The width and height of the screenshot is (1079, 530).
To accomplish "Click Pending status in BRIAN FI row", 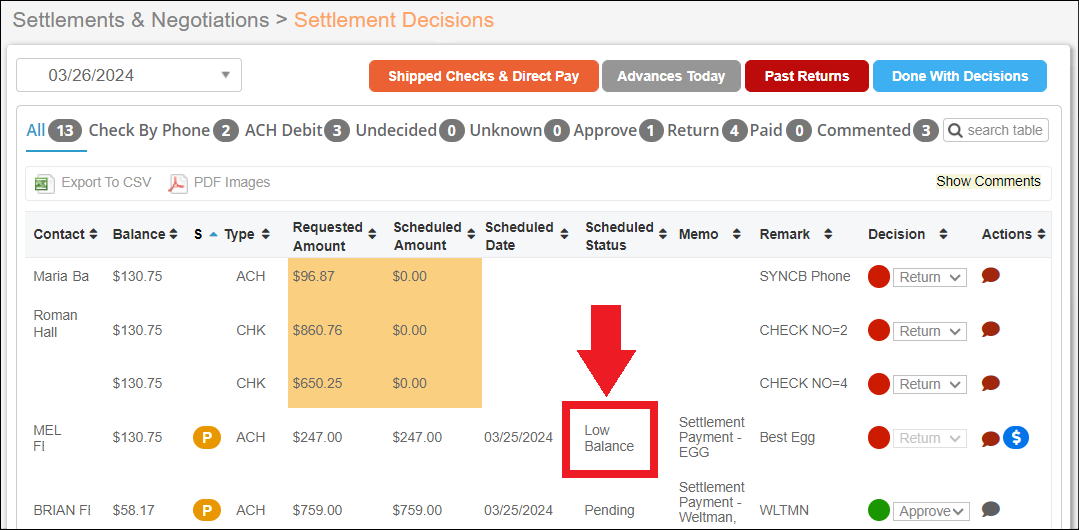I will (x=609, y=511).
